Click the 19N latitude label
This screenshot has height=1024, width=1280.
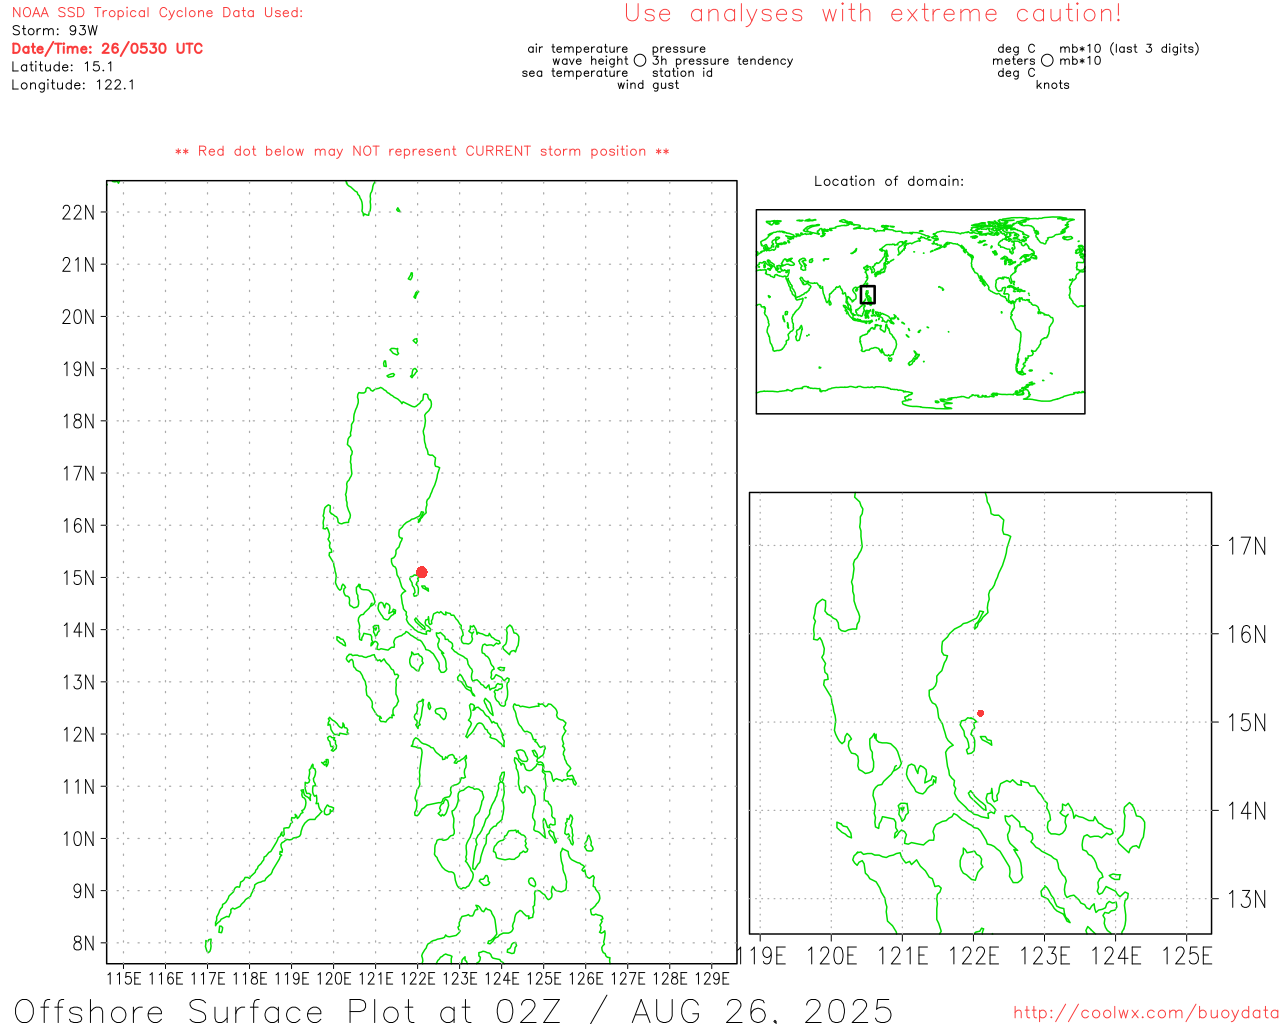coord(78,369)
